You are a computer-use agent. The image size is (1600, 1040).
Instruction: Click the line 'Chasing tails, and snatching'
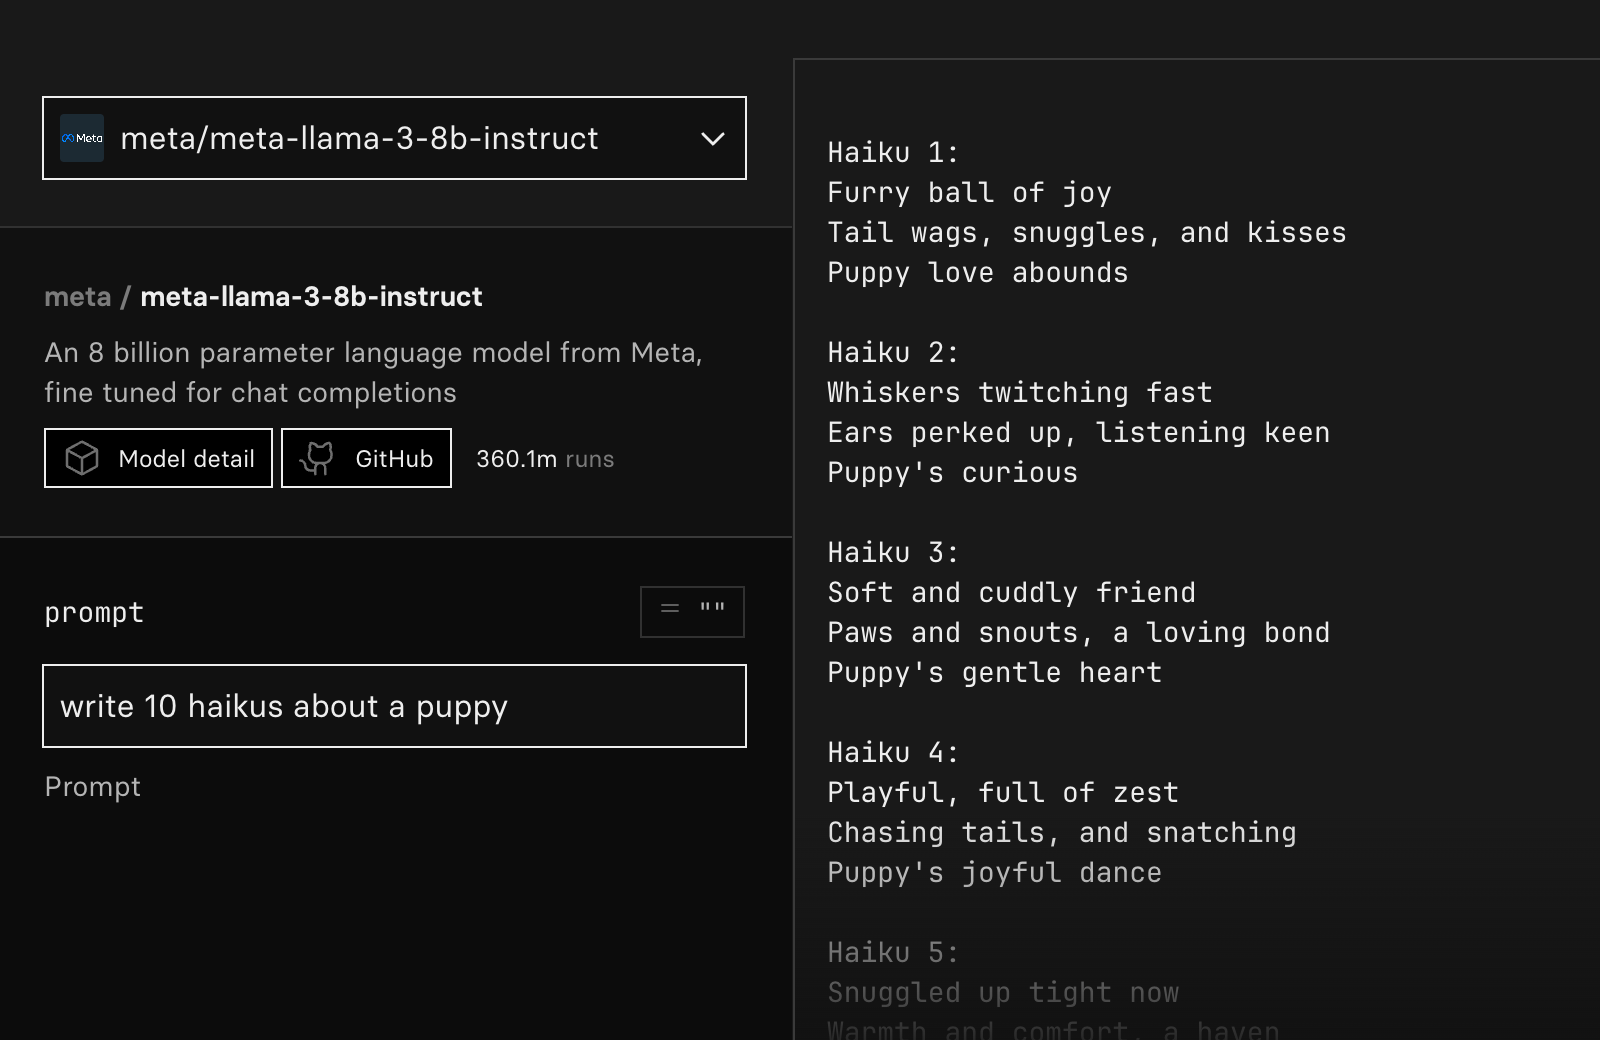tap(1061, 832)
